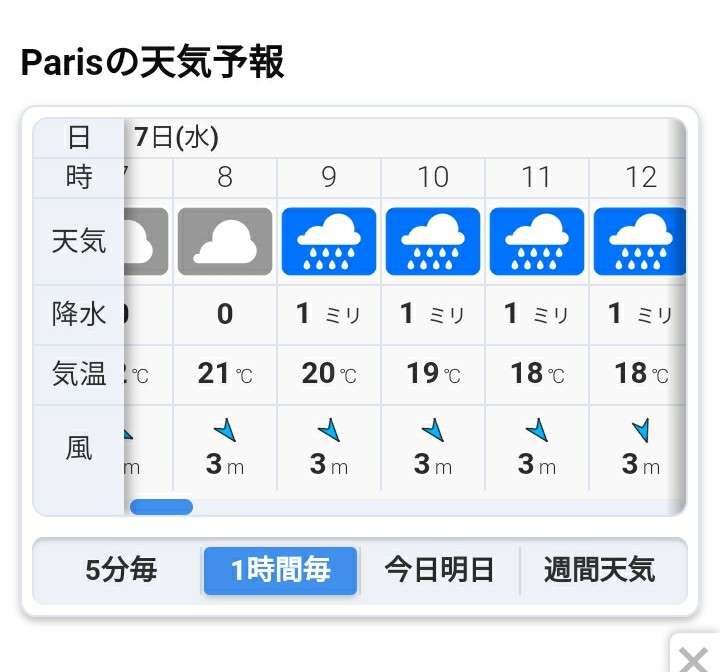The image size is (720, 672).
Task: Click the 21℃ temperature cell at 8時
Action: pyautogui.click(x=225, y=374)
